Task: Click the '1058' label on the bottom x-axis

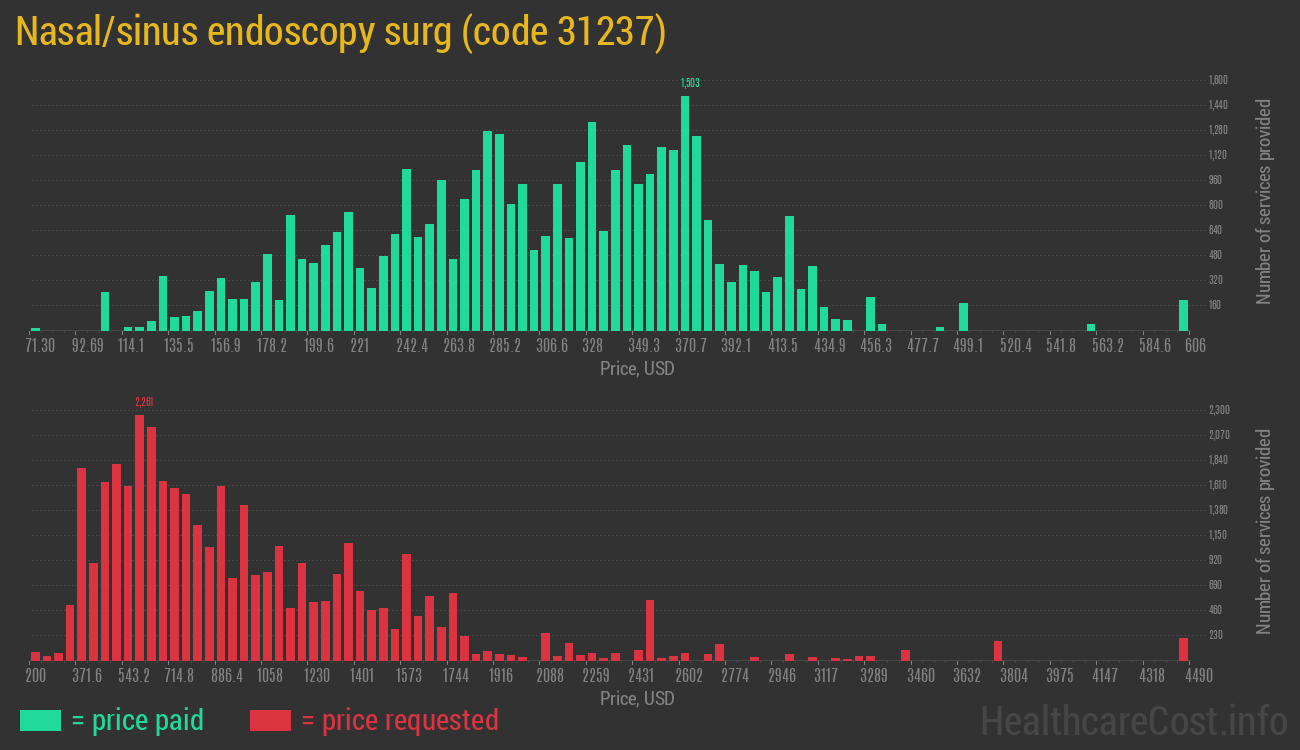Action: 270,676
